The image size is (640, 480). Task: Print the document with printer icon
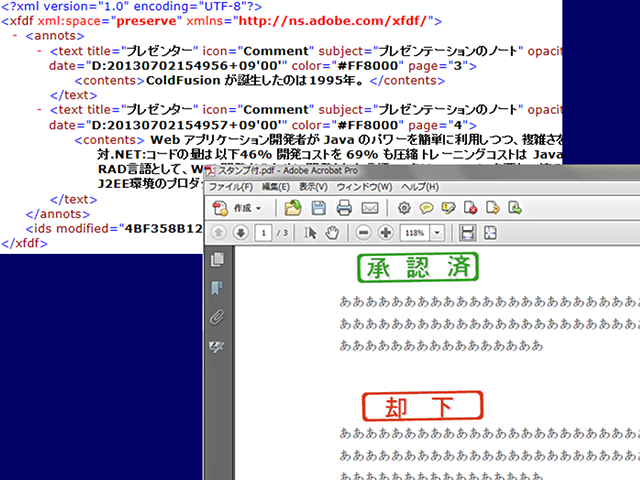(344, 208)
